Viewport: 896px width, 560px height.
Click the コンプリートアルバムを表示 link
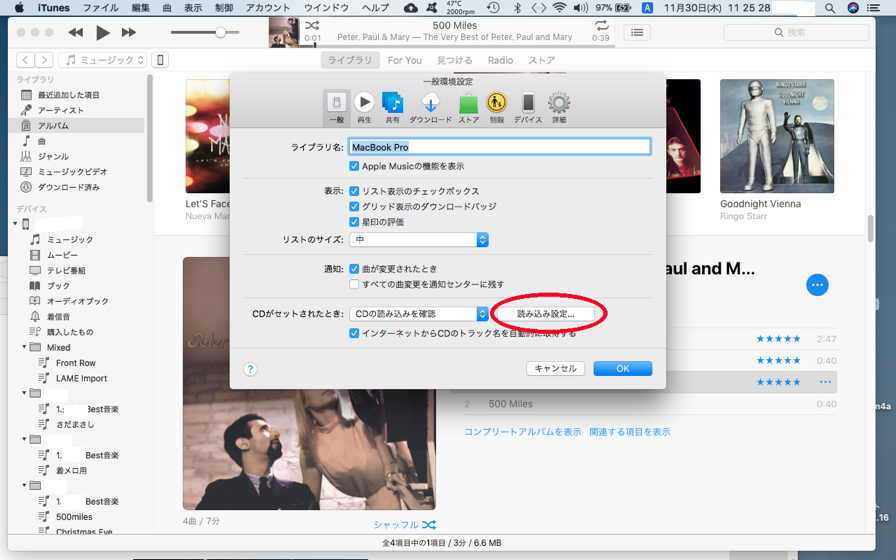point(522,432)
